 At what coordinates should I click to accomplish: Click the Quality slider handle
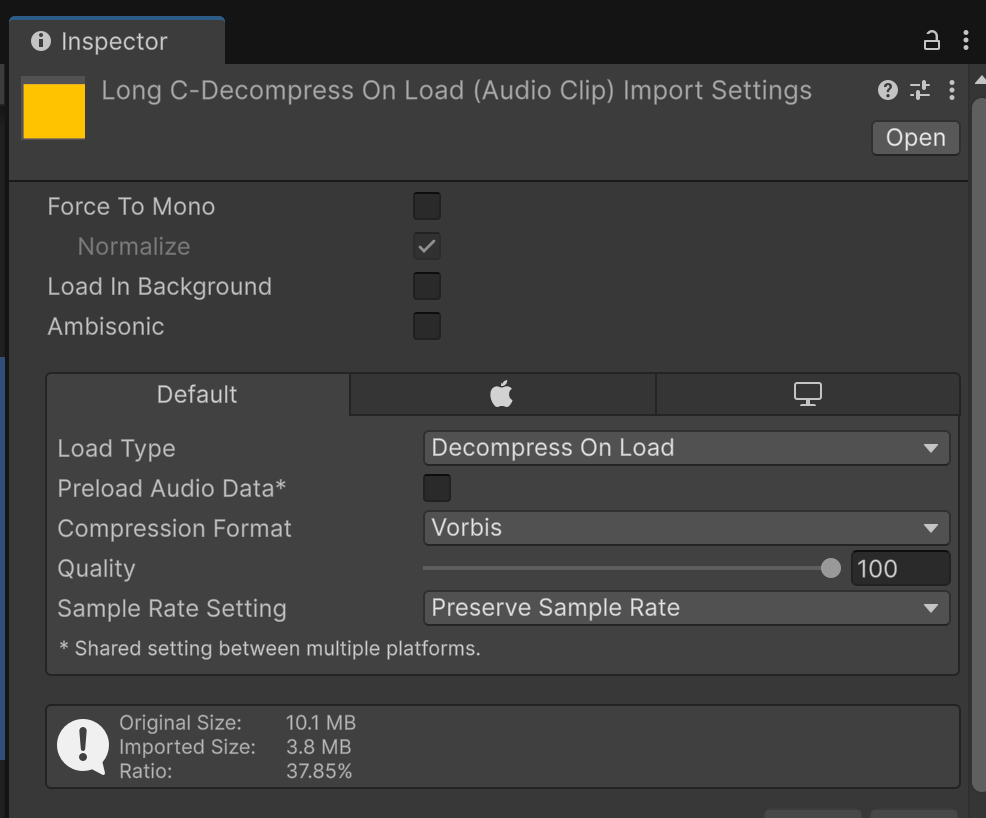pyautogui.click(x=830, y=569)
